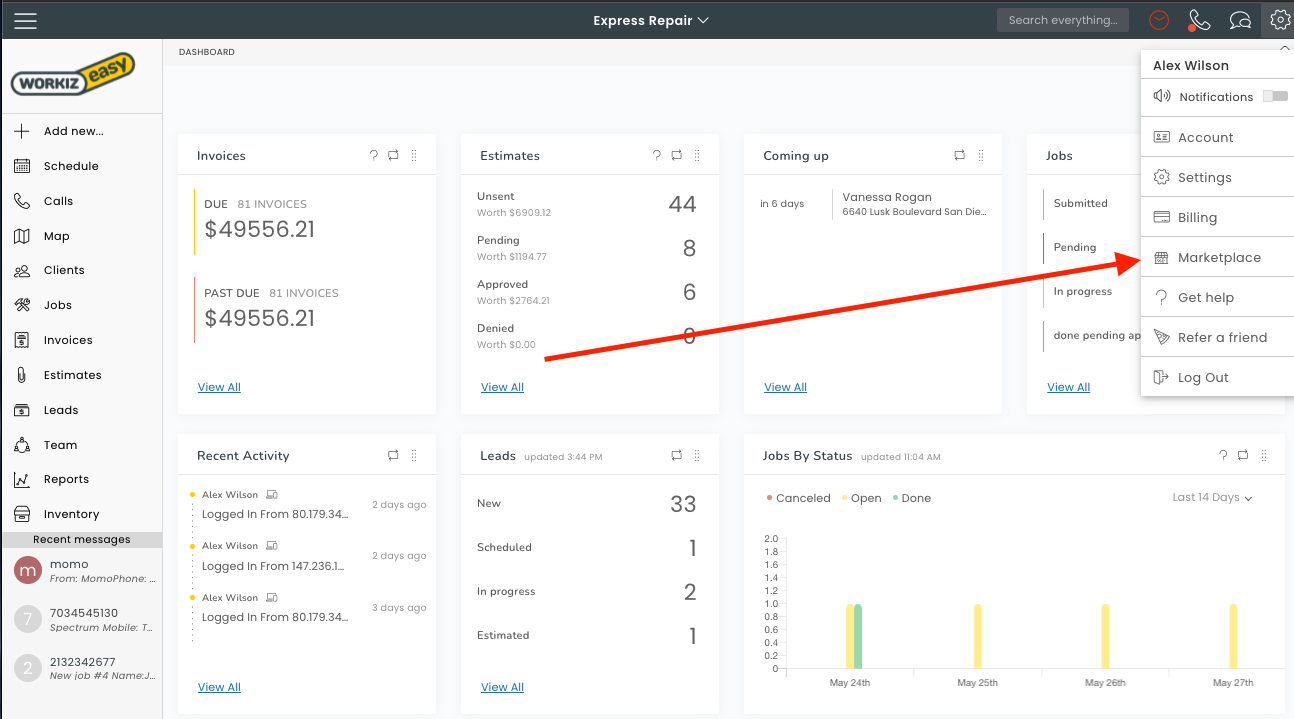Go to Schedule in the sidebar
Screen dimensions: 1294x719
click(x=71, y=166)
